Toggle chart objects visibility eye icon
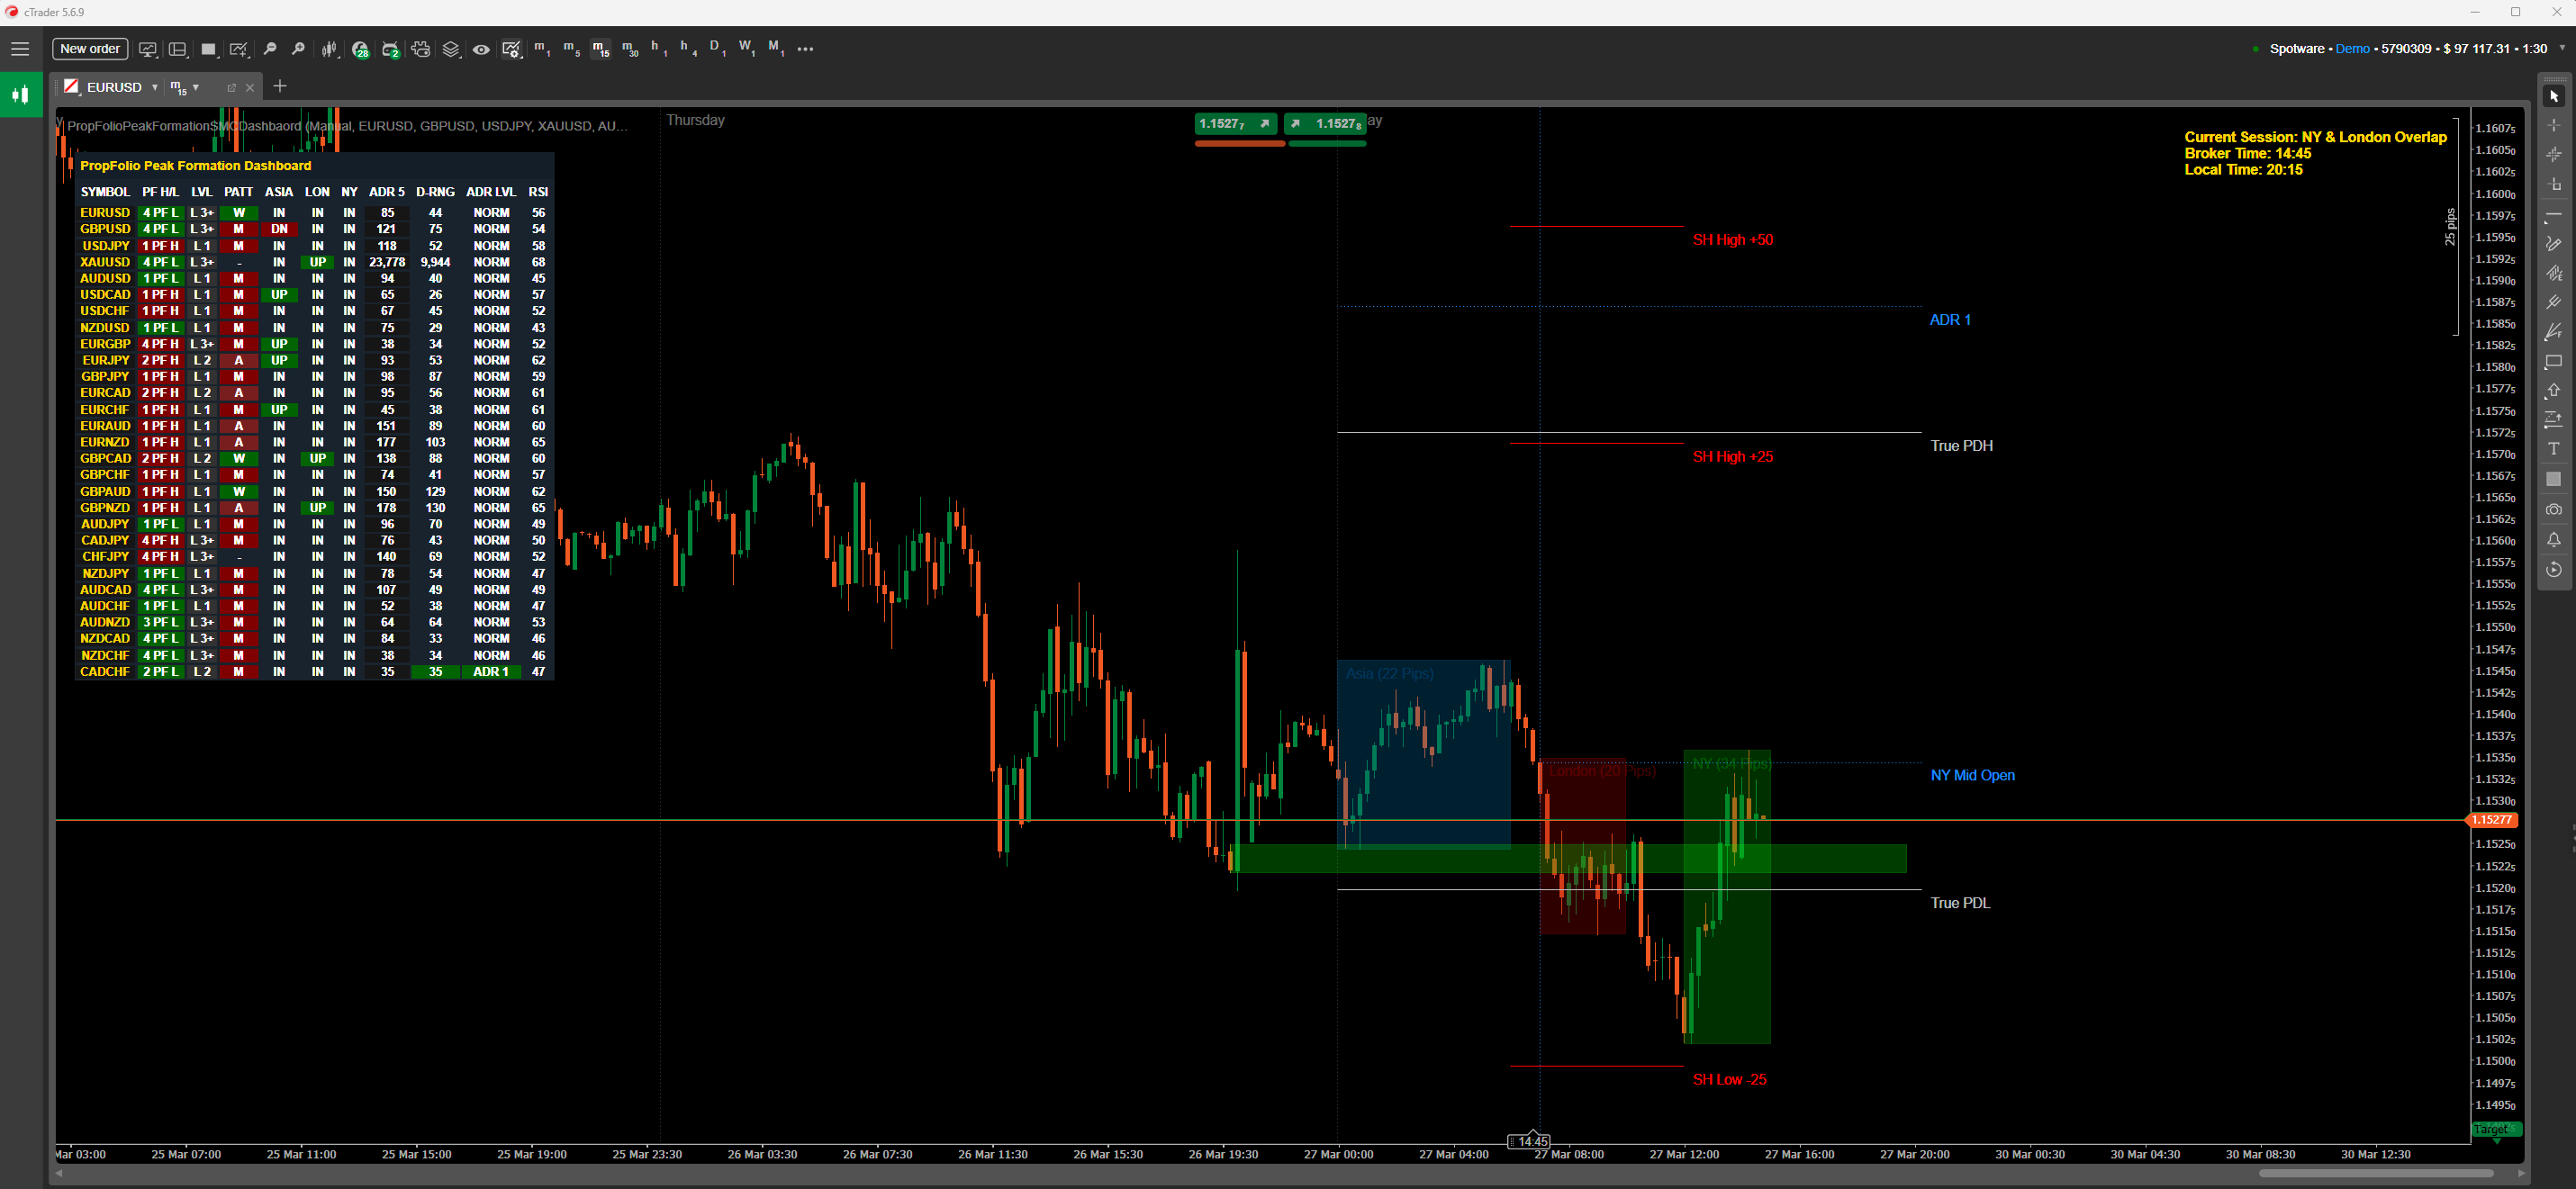Viewport: 2576px width, 1189px height. tap(481, 49)
